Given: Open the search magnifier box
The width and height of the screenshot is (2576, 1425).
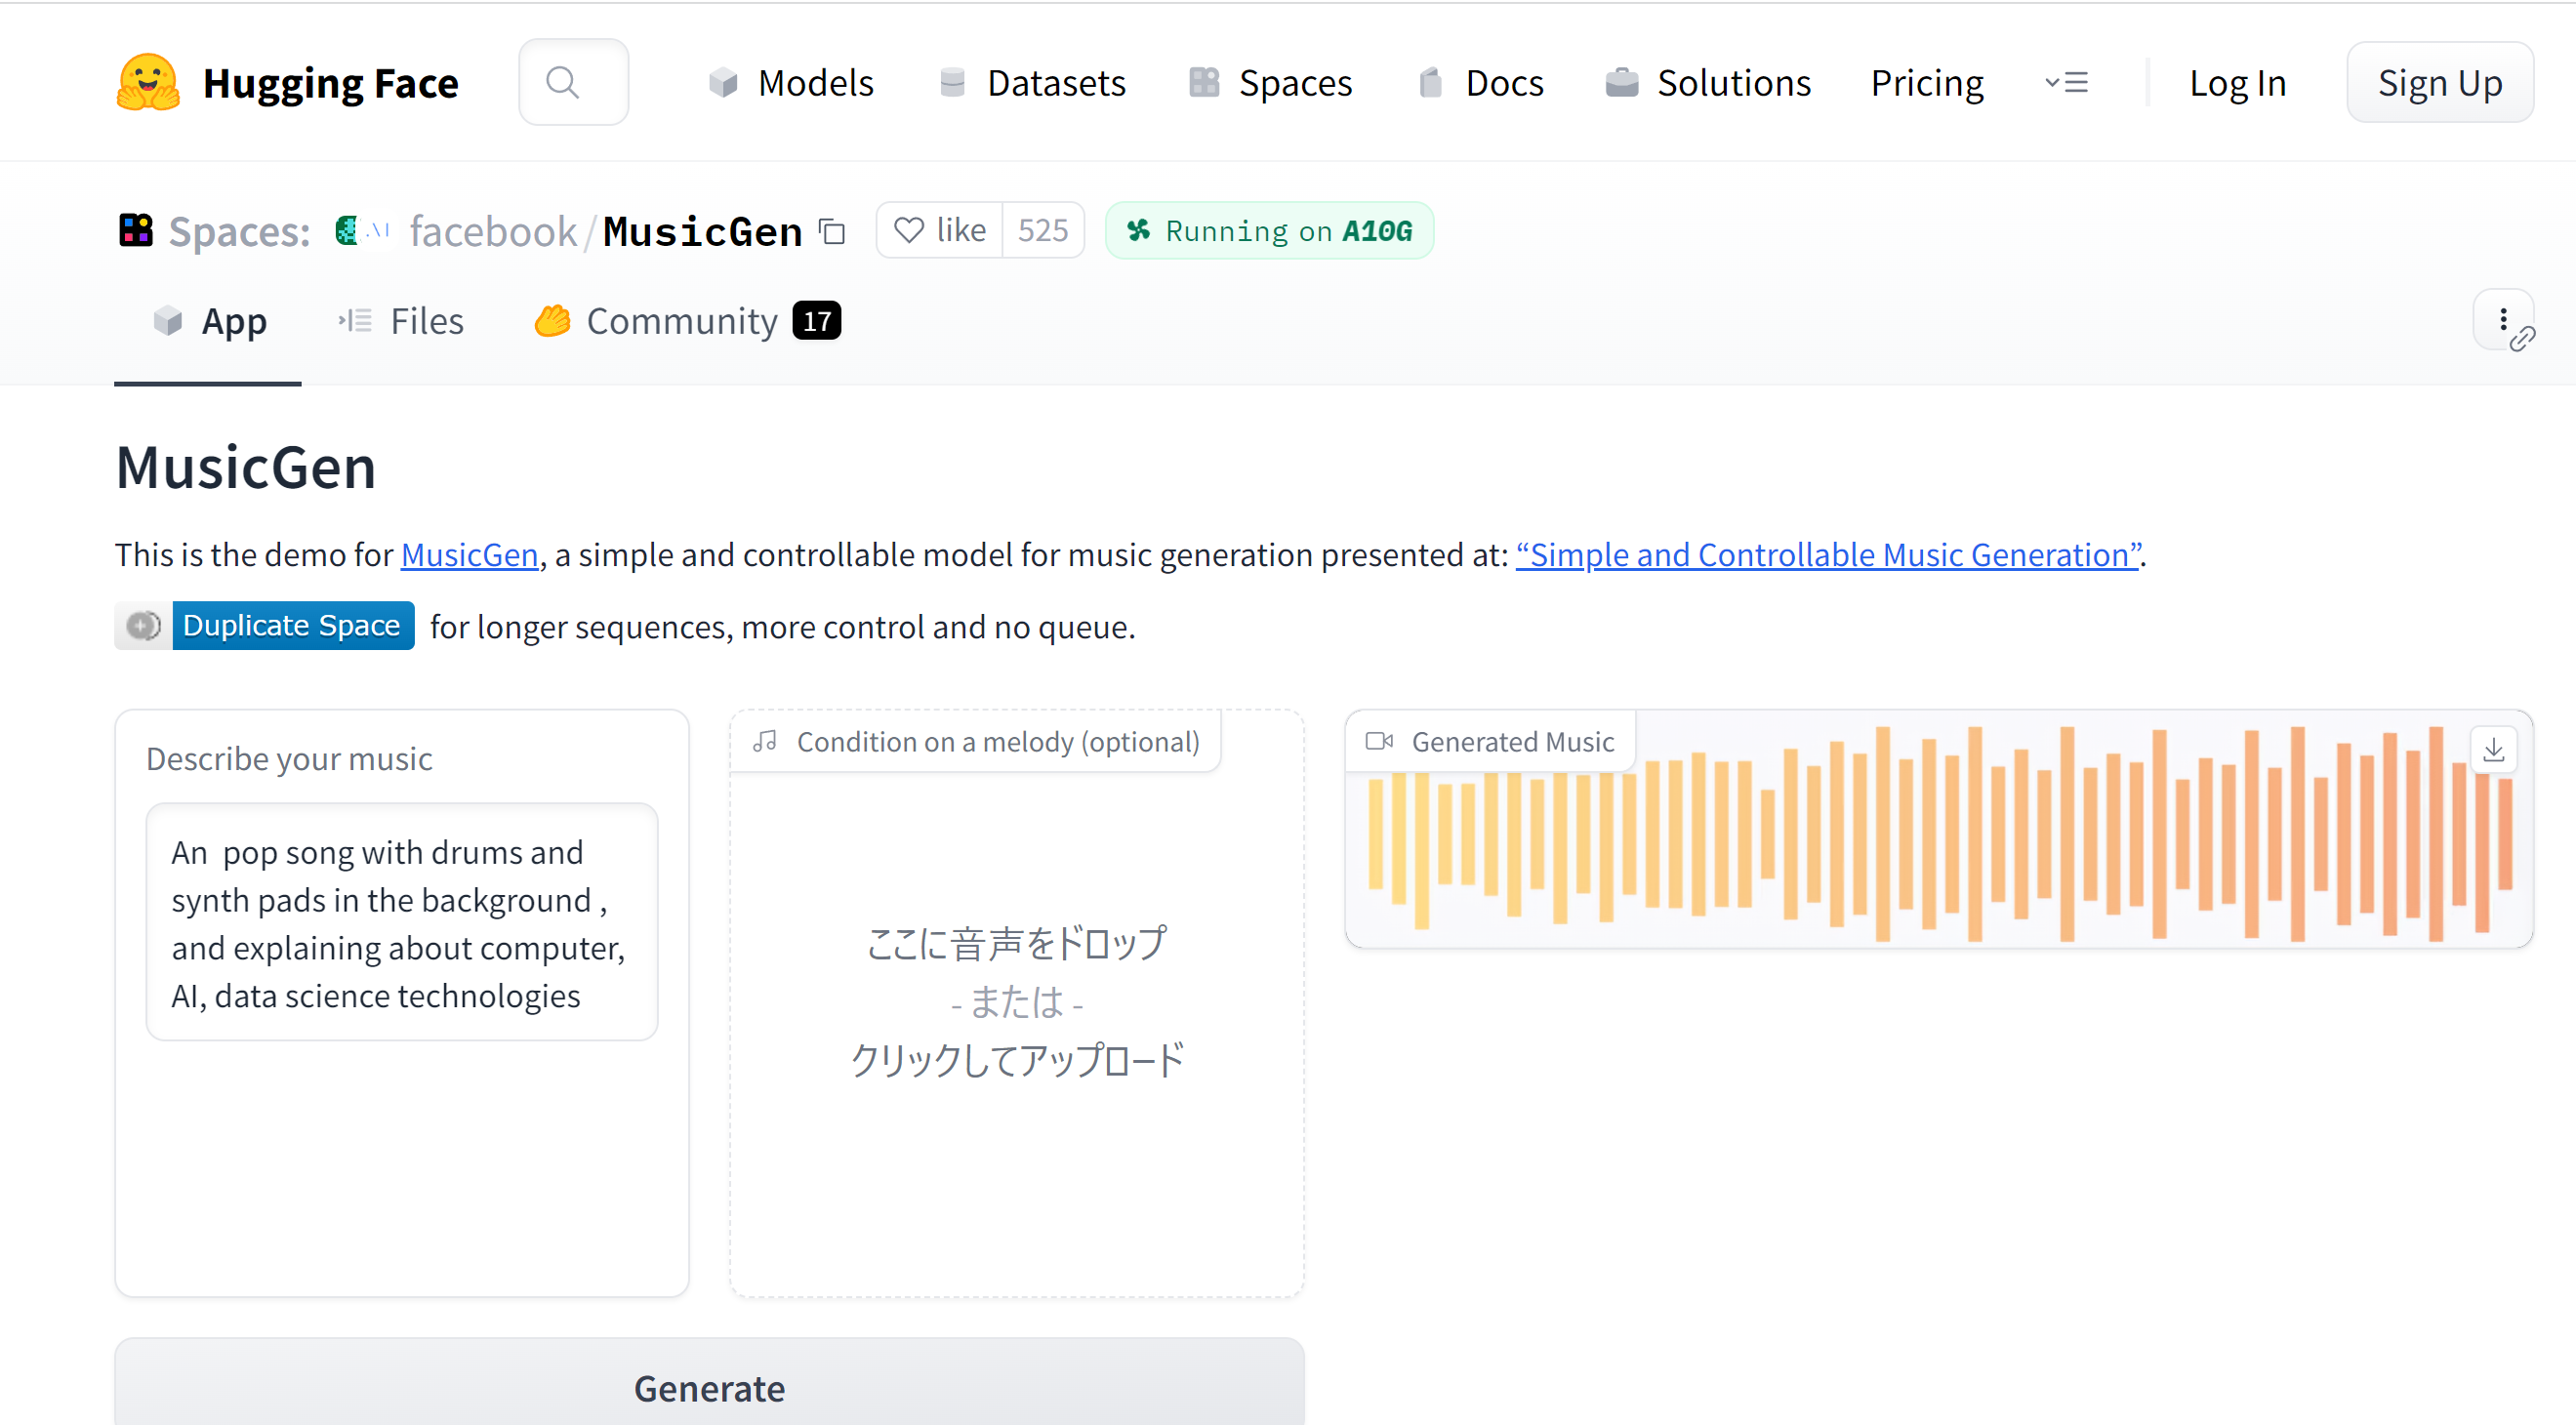Looking at the screenshot, I should pos(573,82).
